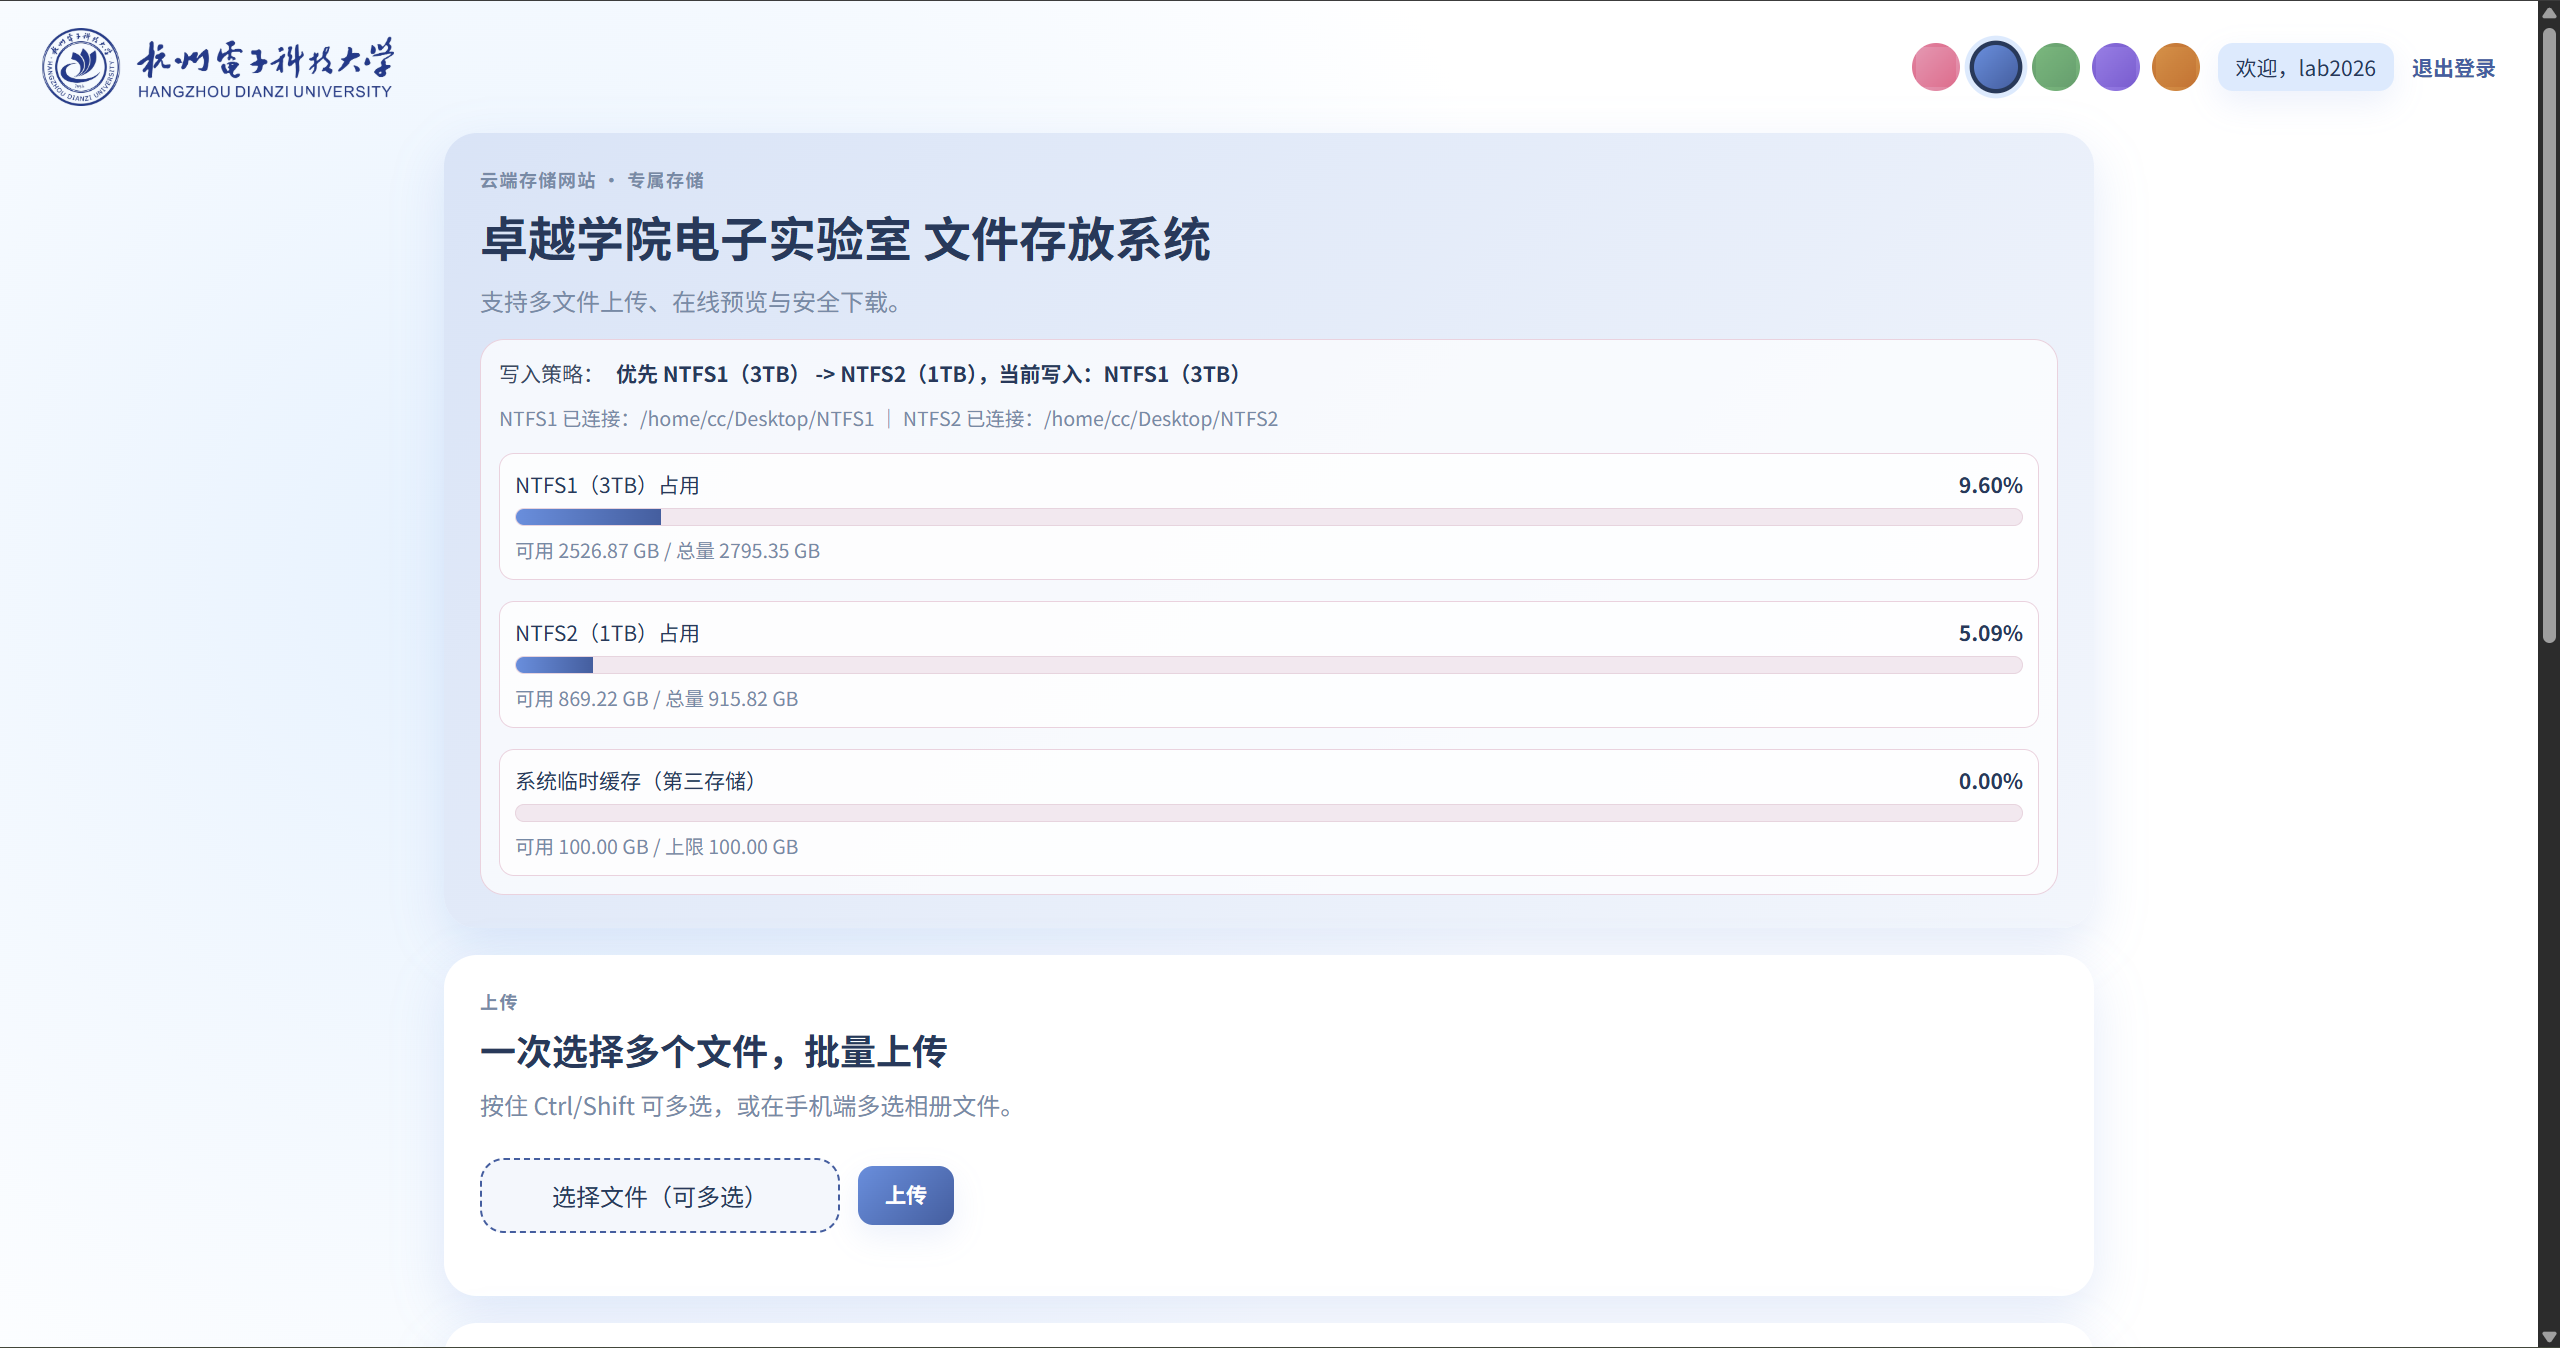This screenshot has width=2560, height=1348.
Task: Click the text 可用 100.00 GB / 上限 100.00 GB
Action: point(656,847)
